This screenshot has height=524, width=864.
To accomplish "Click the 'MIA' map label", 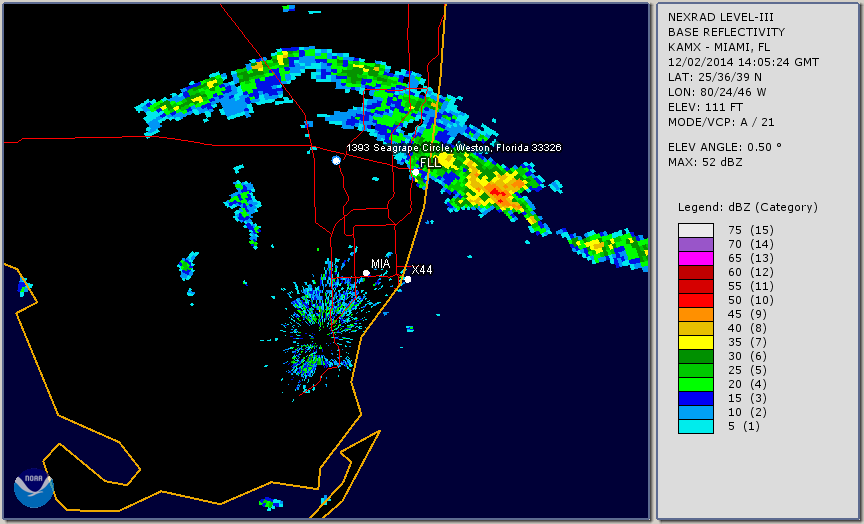I will tap(381, 264).
